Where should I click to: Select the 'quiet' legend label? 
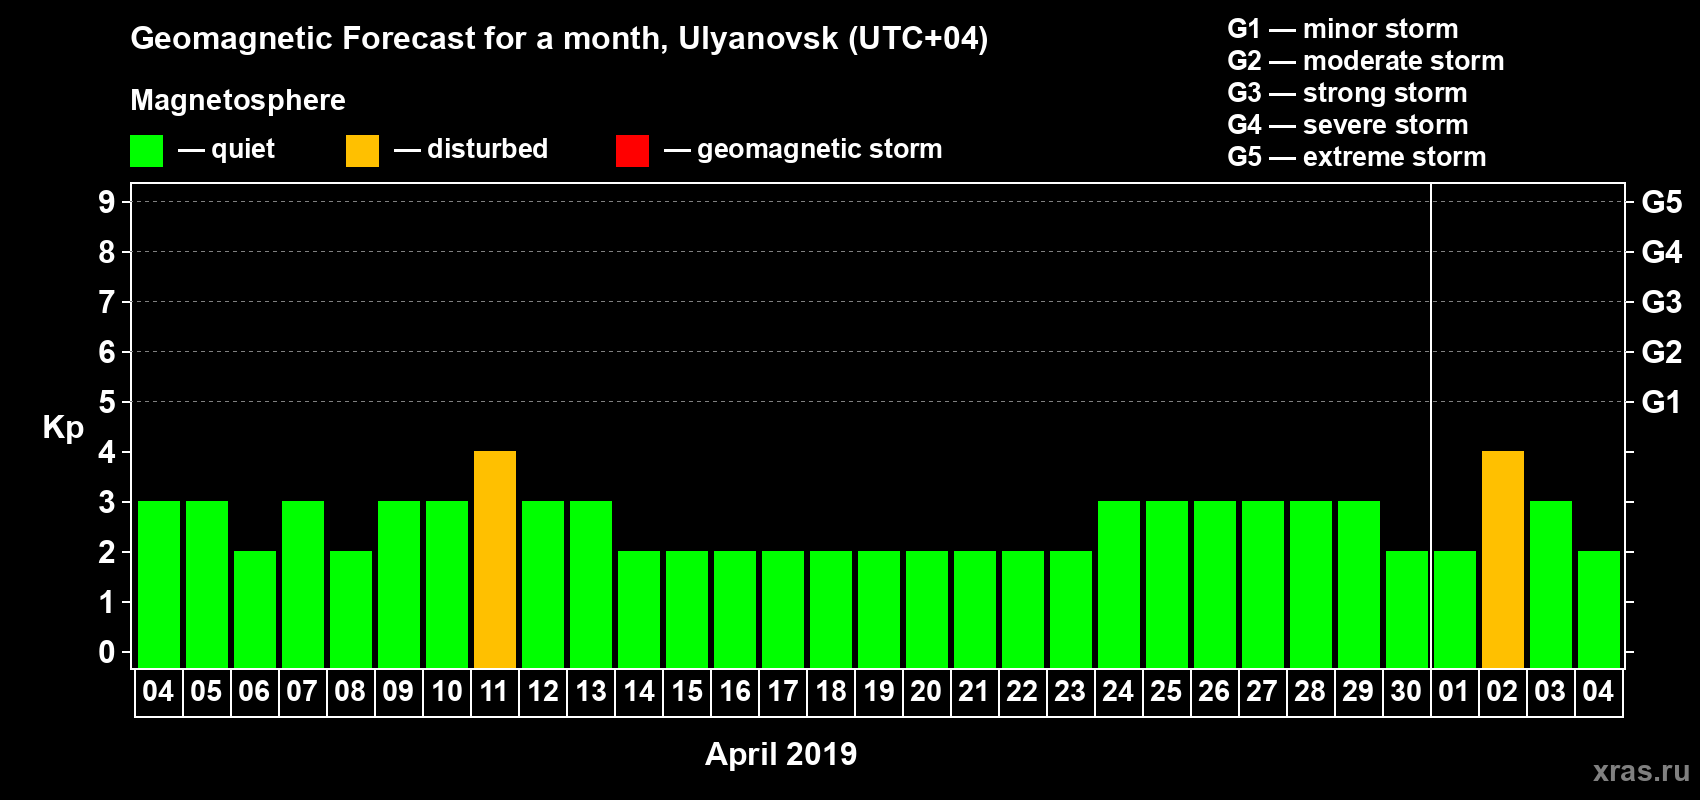[x=243, y=149]
